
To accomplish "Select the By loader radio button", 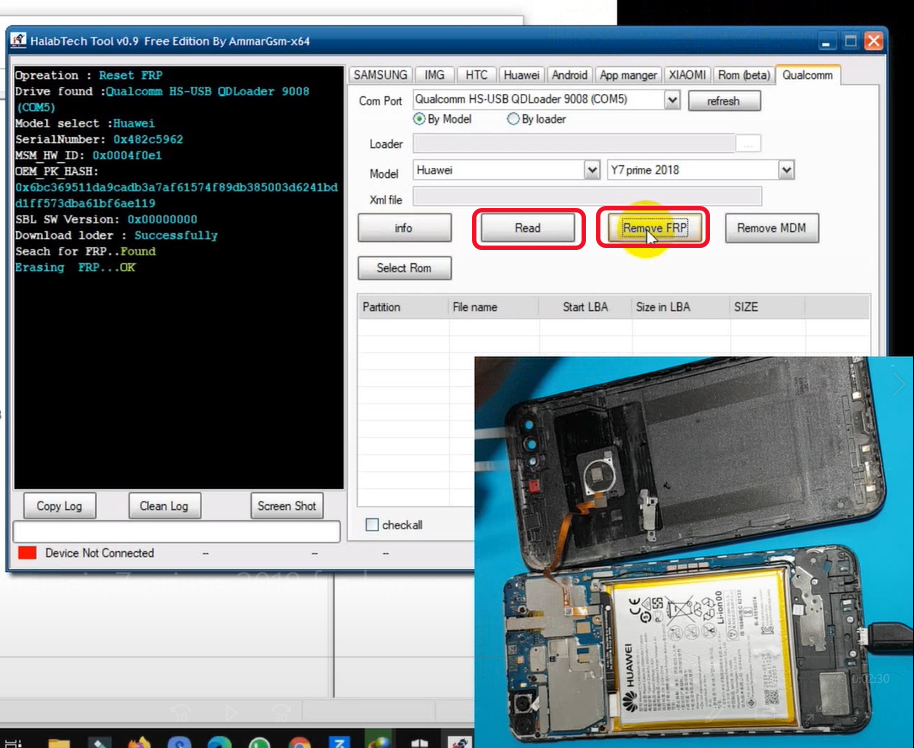I will pos(513,119).
